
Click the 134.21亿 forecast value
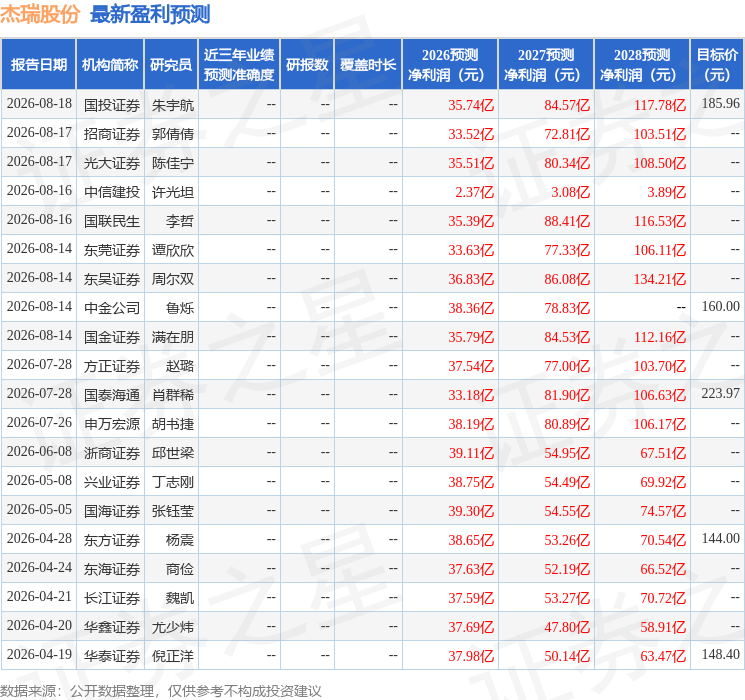(659, 279)
